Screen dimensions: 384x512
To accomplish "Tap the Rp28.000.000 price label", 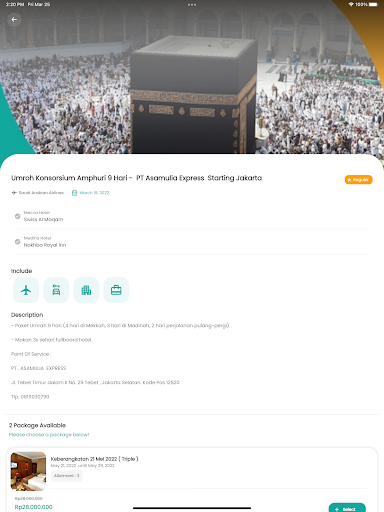I will click(x=33, y=507).
